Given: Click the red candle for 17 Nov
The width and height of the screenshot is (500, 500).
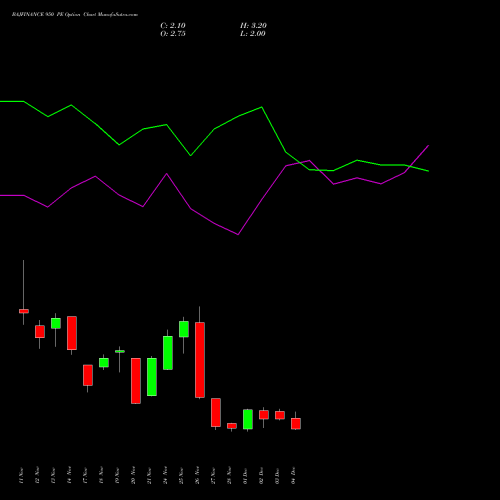Looking at the screenshot, I should pos(88,375).
